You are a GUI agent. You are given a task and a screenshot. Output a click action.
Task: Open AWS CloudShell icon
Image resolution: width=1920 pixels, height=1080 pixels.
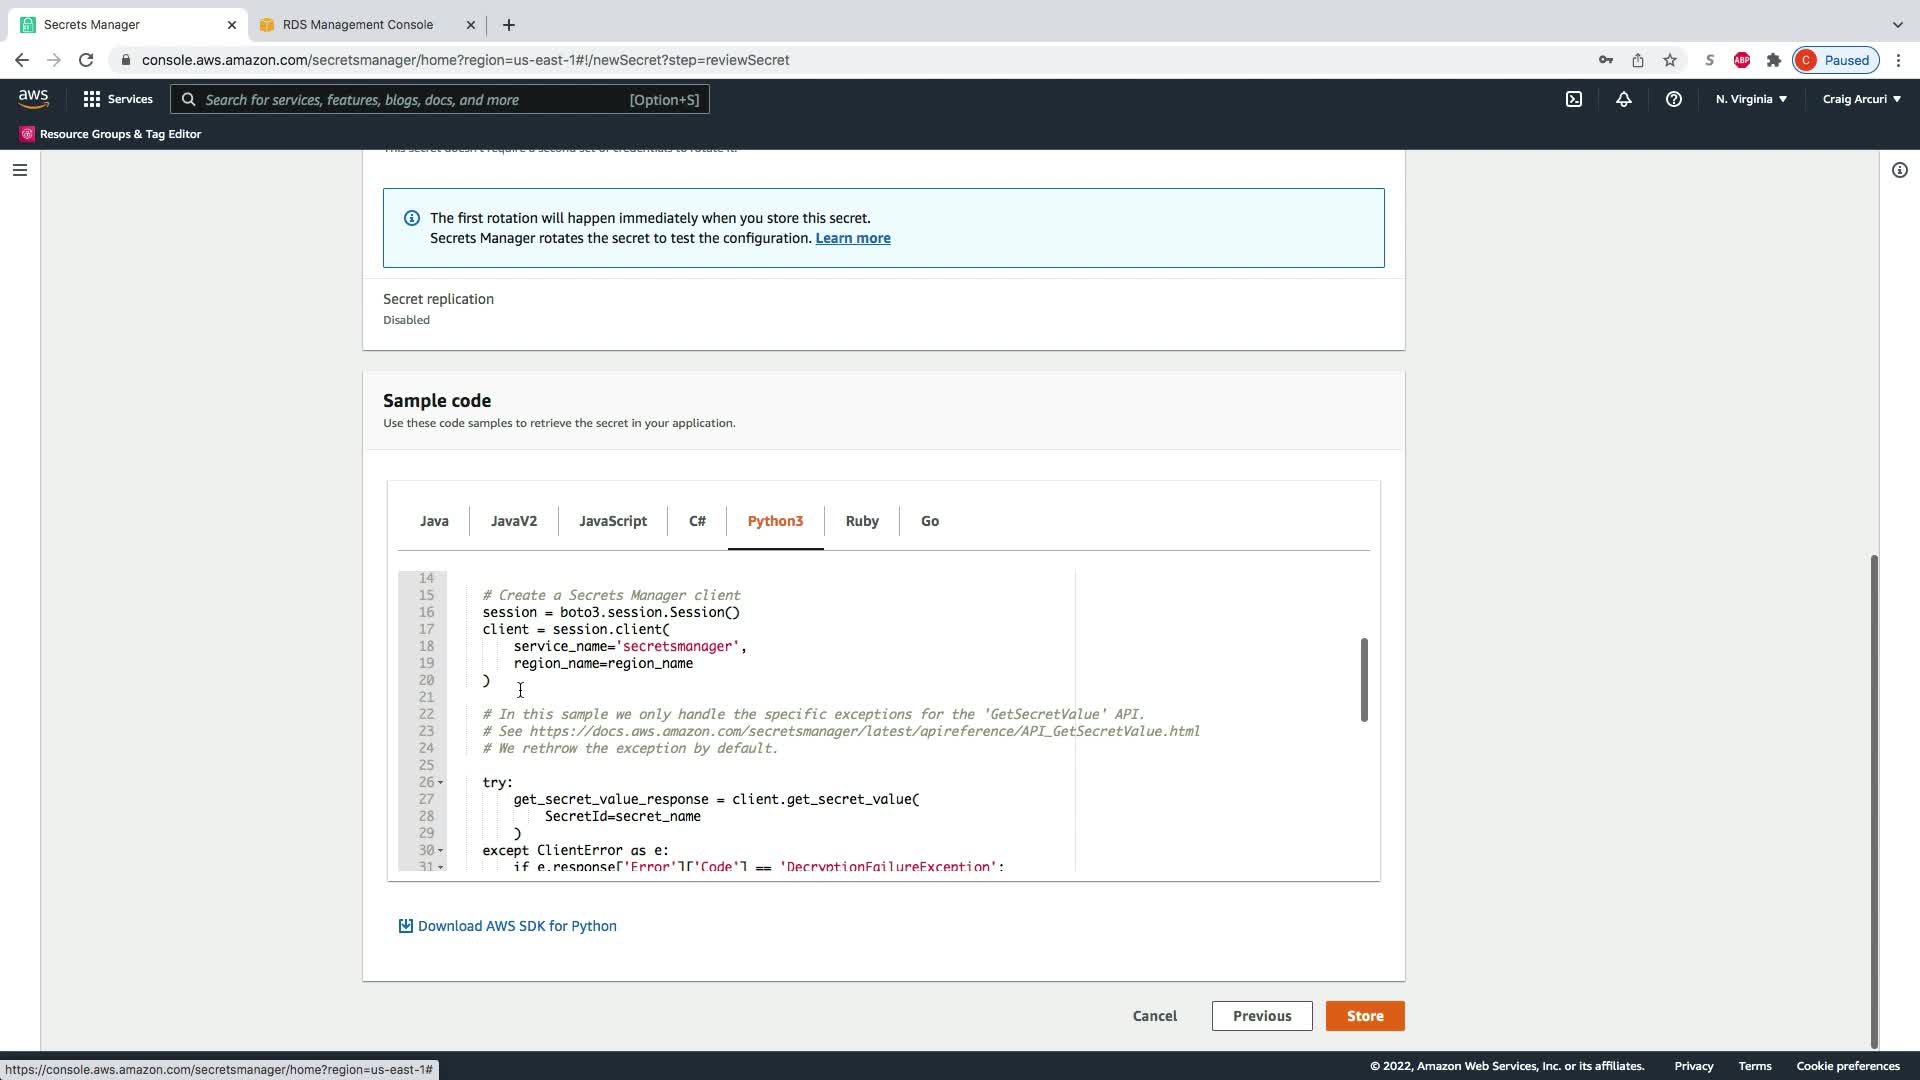pyautogui.click(x=1574, y=99)
